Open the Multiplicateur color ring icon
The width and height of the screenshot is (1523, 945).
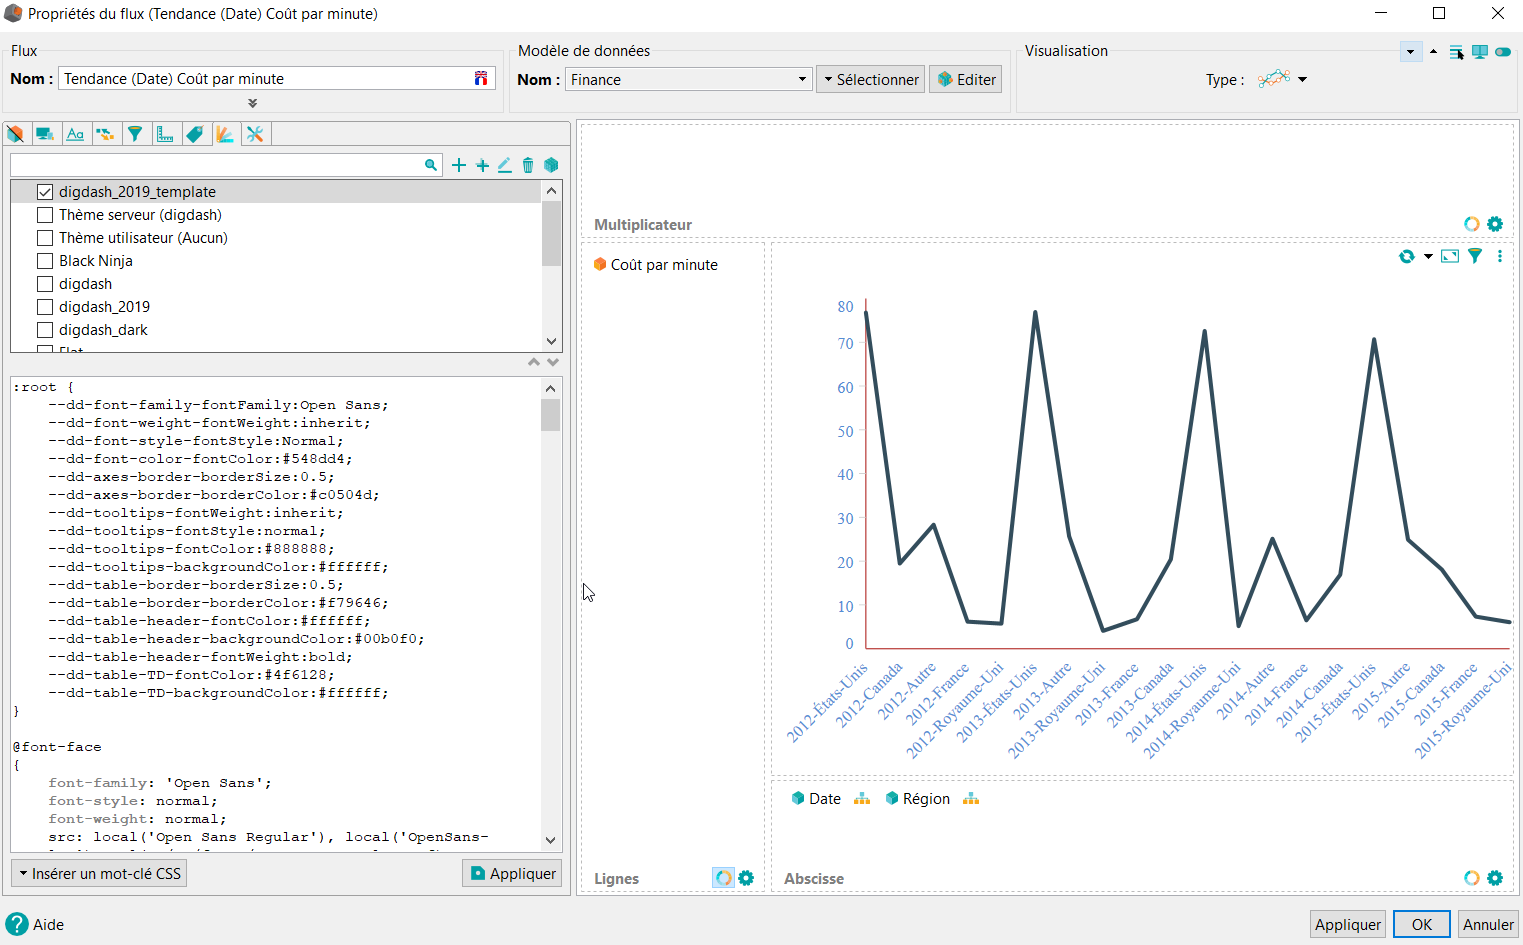pyautogui.click(x=1472, y=224)
